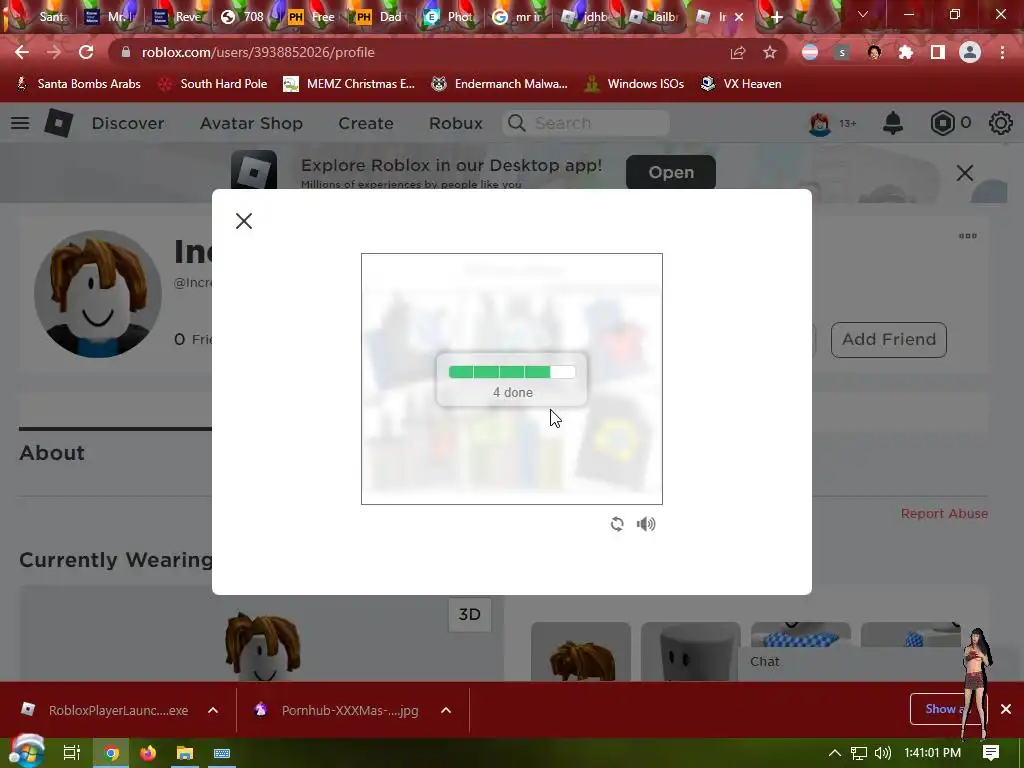
Task: Expand the jpg download options chevron
Action: pyautogui.click(x=446, y=710)
